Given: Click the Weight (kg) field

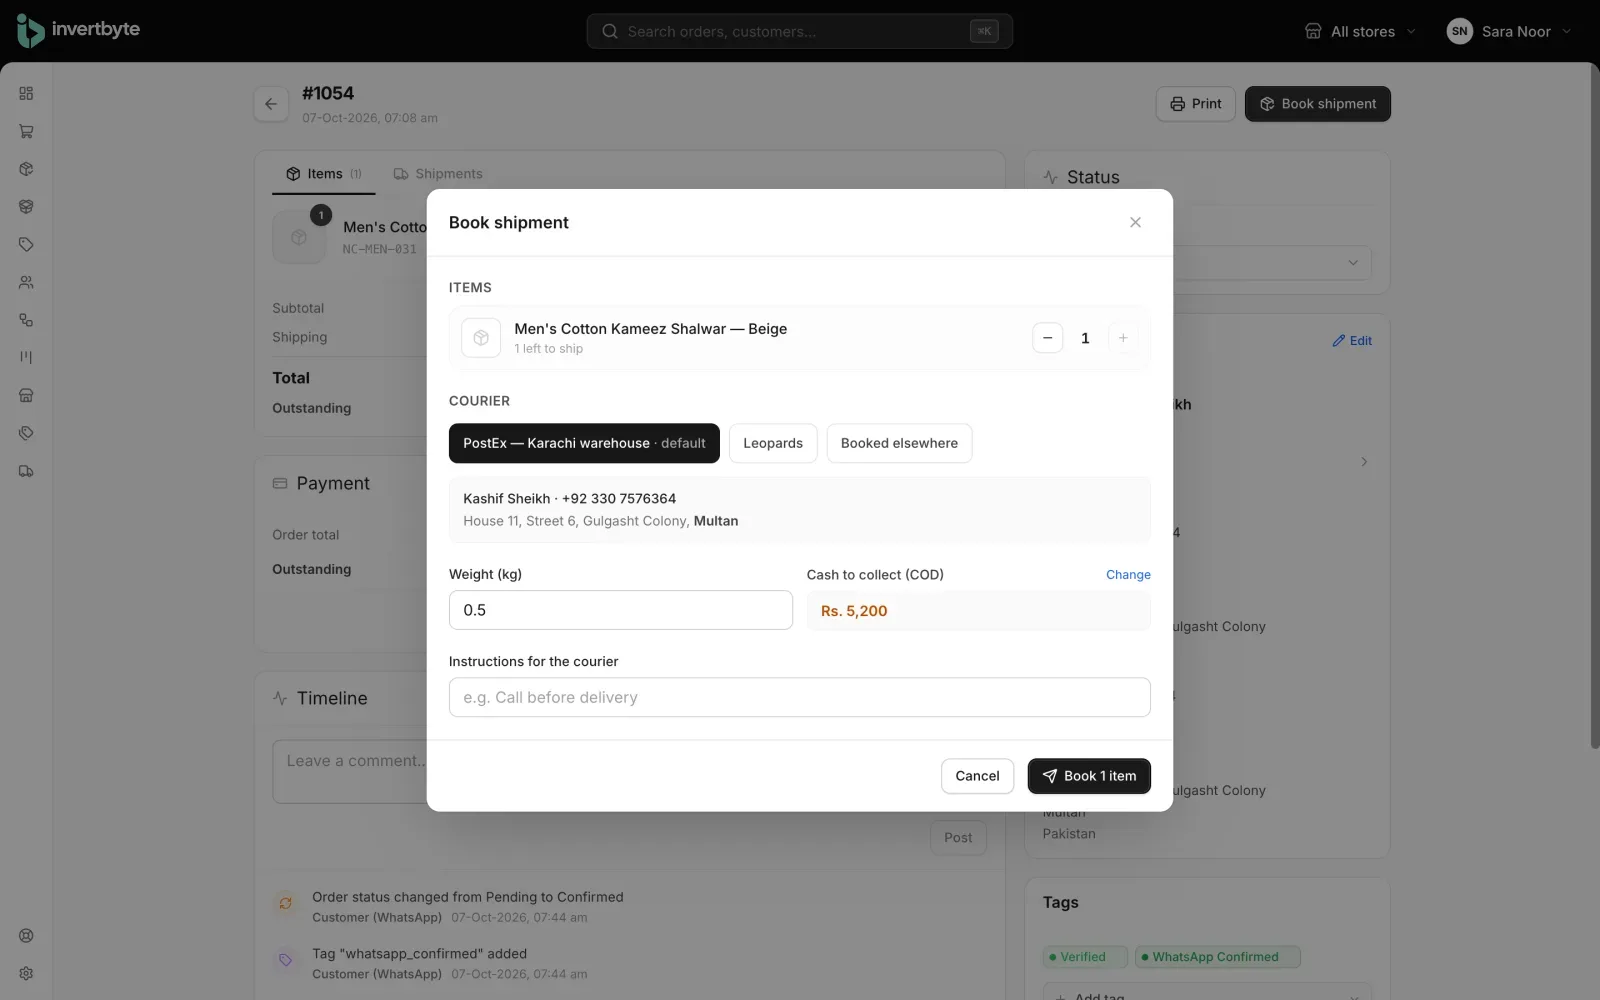Looking at the screenshot, I should pyautogui.click(x=621, y=610).
